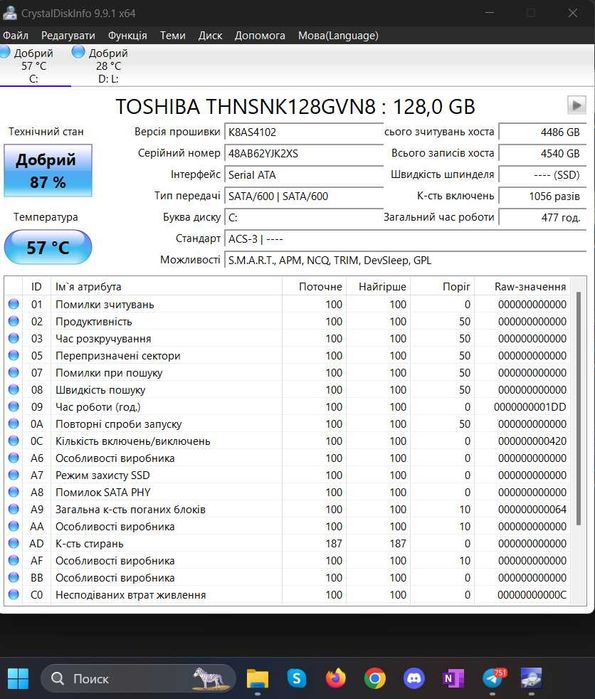Click status icon for row 07 Помилки при пошуку
This screenshot has height=699, width=595.
[x=13, y=372]
